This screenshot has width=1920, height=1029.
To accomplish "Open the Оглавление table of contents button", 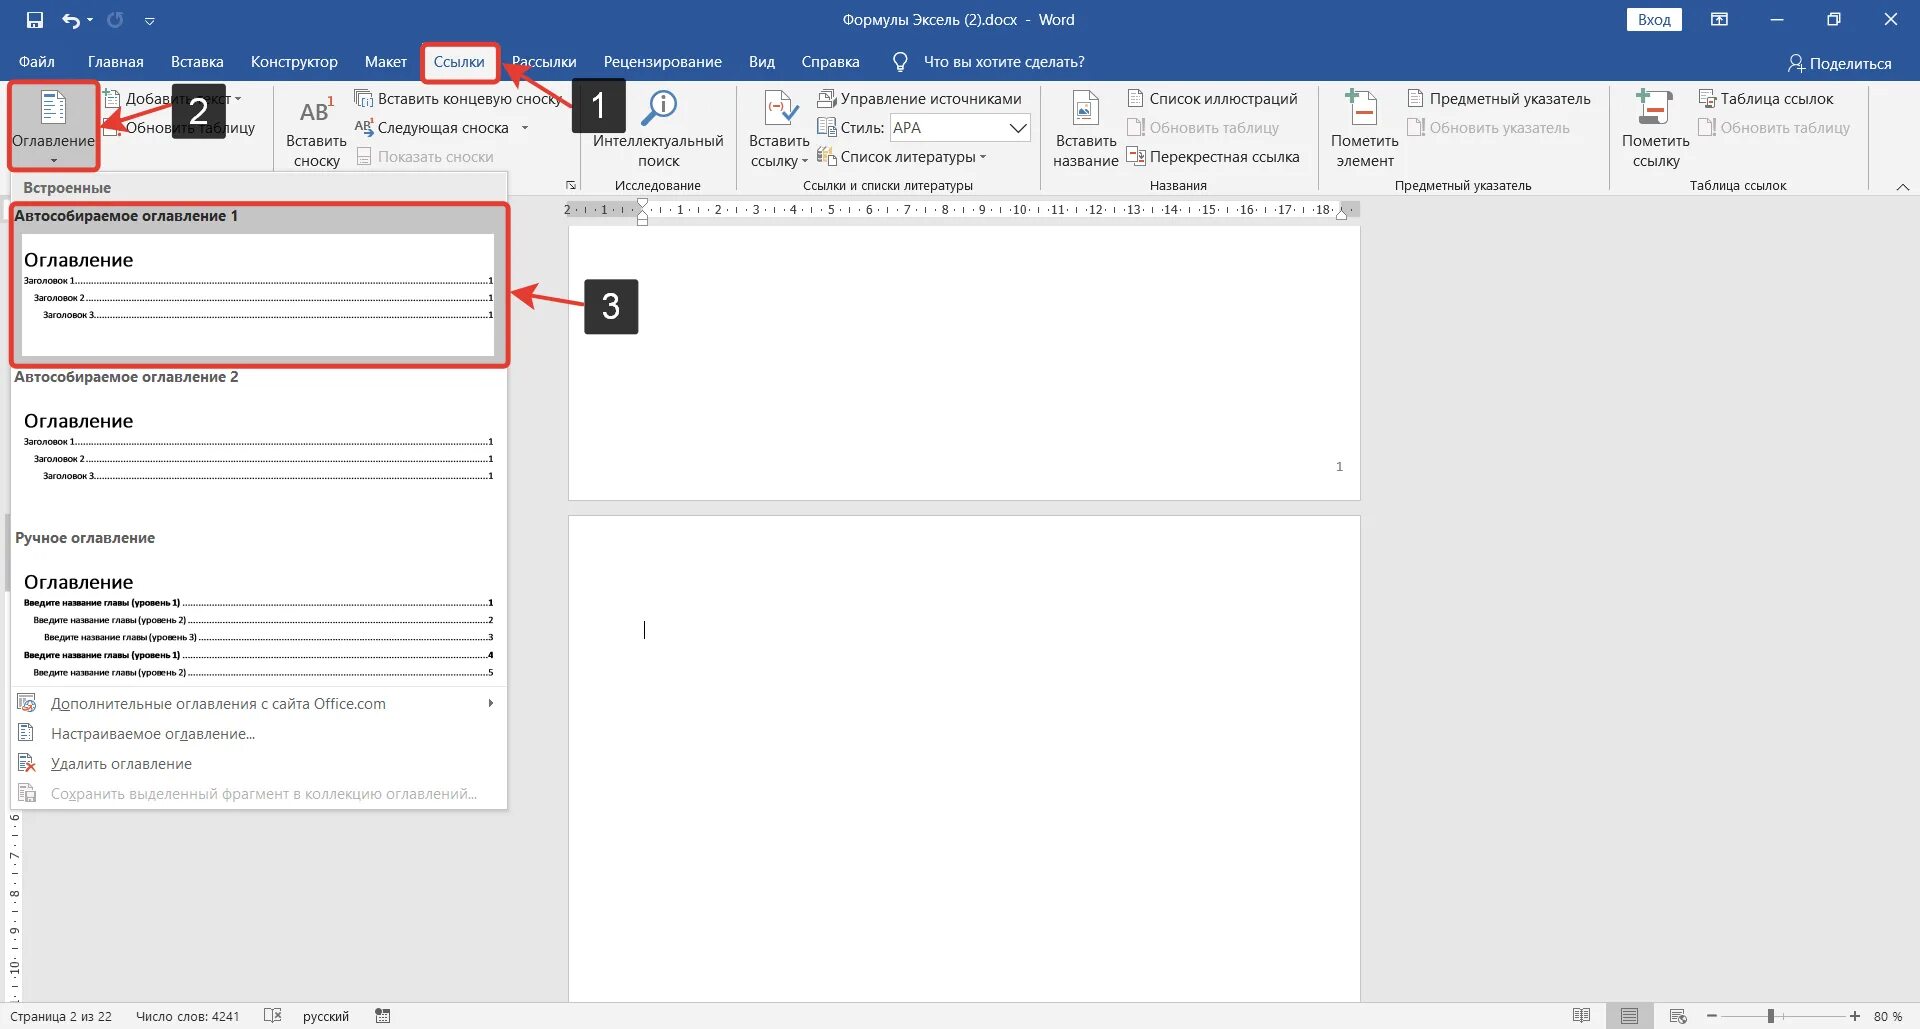I will (53, 126).
